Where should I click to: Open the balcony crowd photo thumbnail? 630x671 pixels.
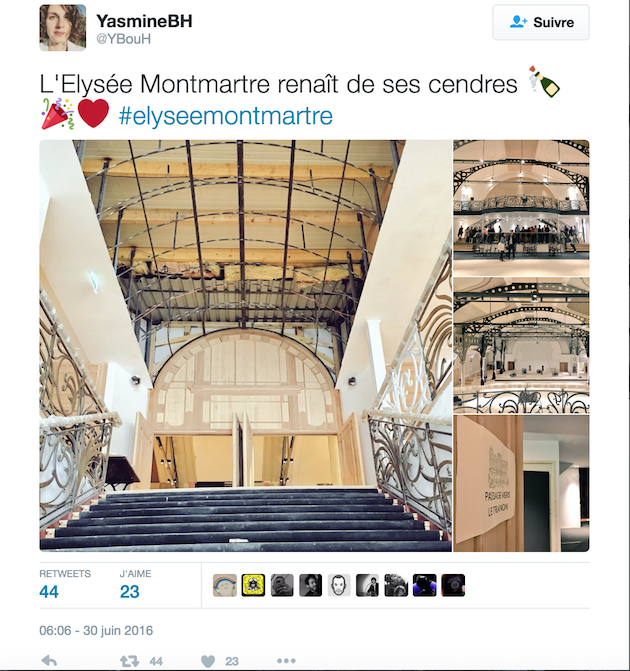521,208
